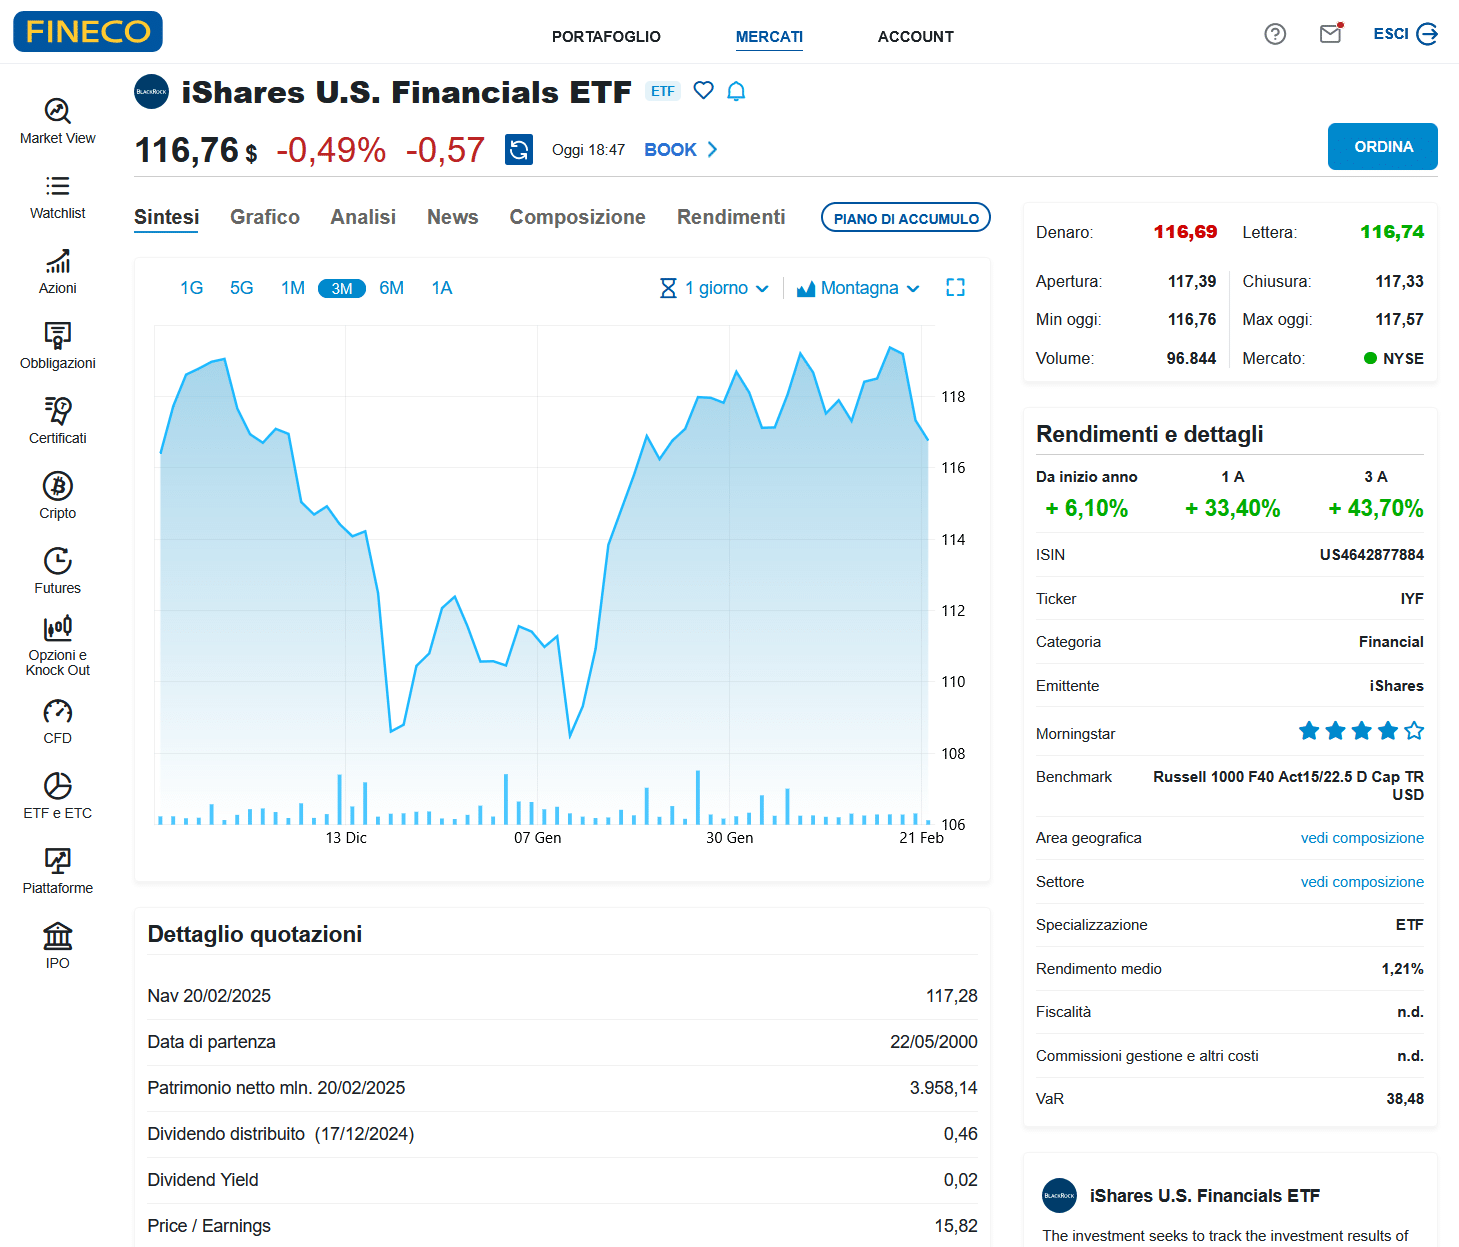The width and height of the screenshot is (1459, 1247).
Task: Open the messages envelope icon
Action: tap(1331, 34)
